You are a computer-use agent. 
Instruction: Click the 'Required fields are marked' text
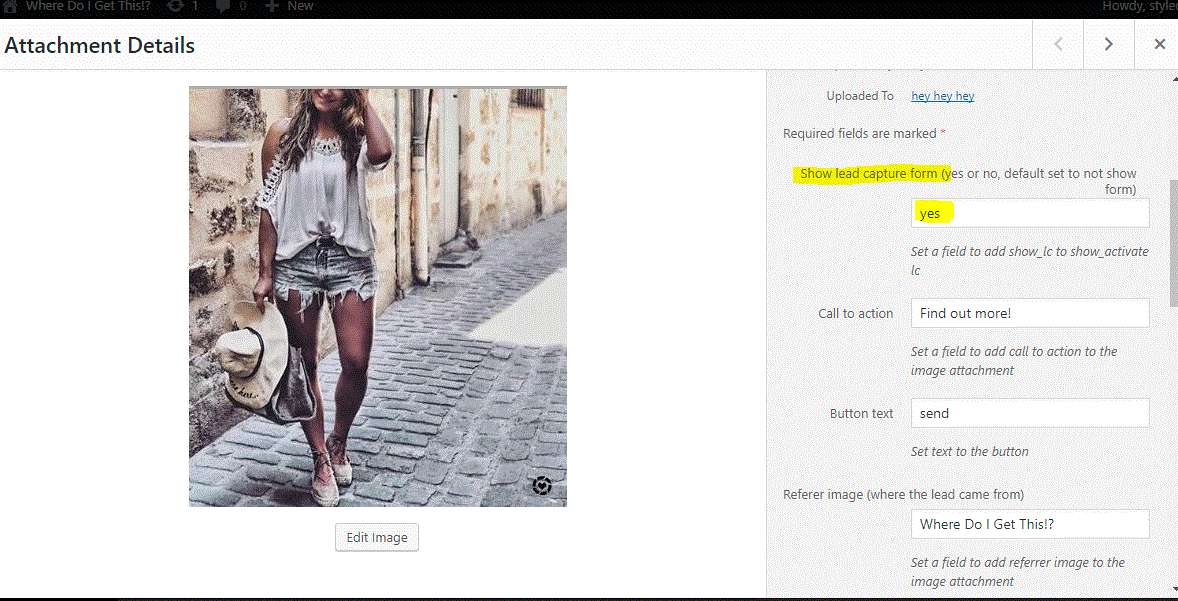coord(864,134)
